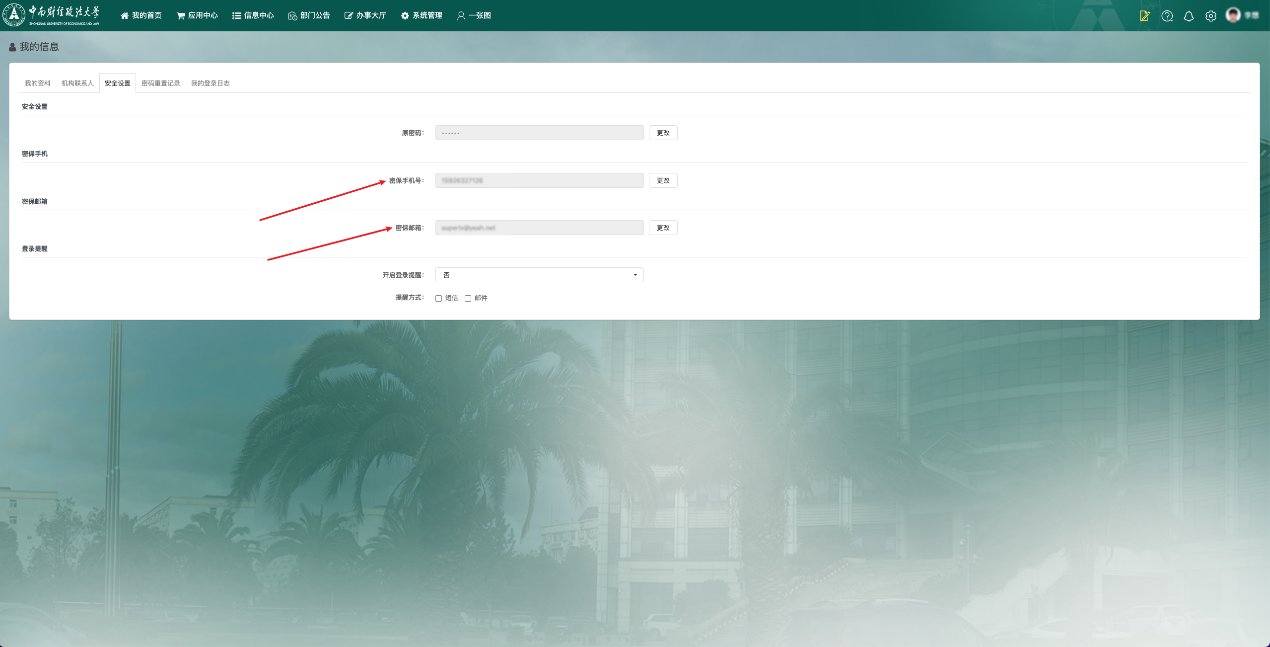Open the help question mark icon

1167,16
